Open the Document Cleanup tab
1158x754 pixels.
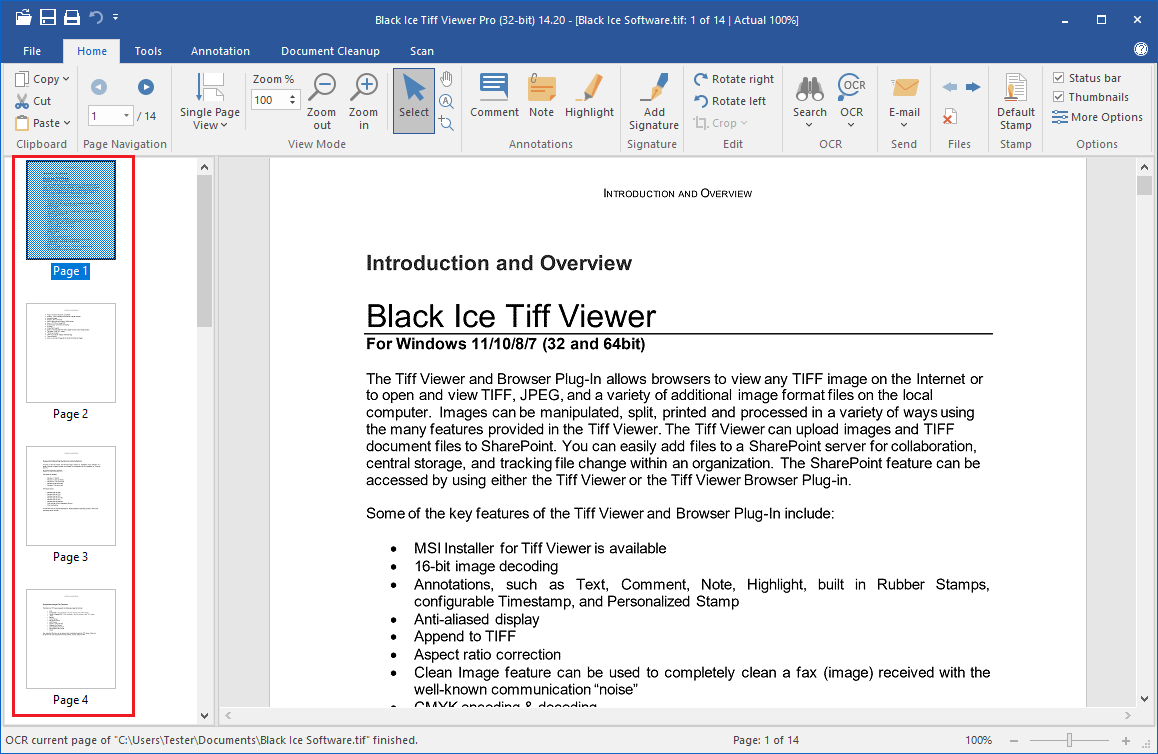pyautogui.click(x=330, y=51)
